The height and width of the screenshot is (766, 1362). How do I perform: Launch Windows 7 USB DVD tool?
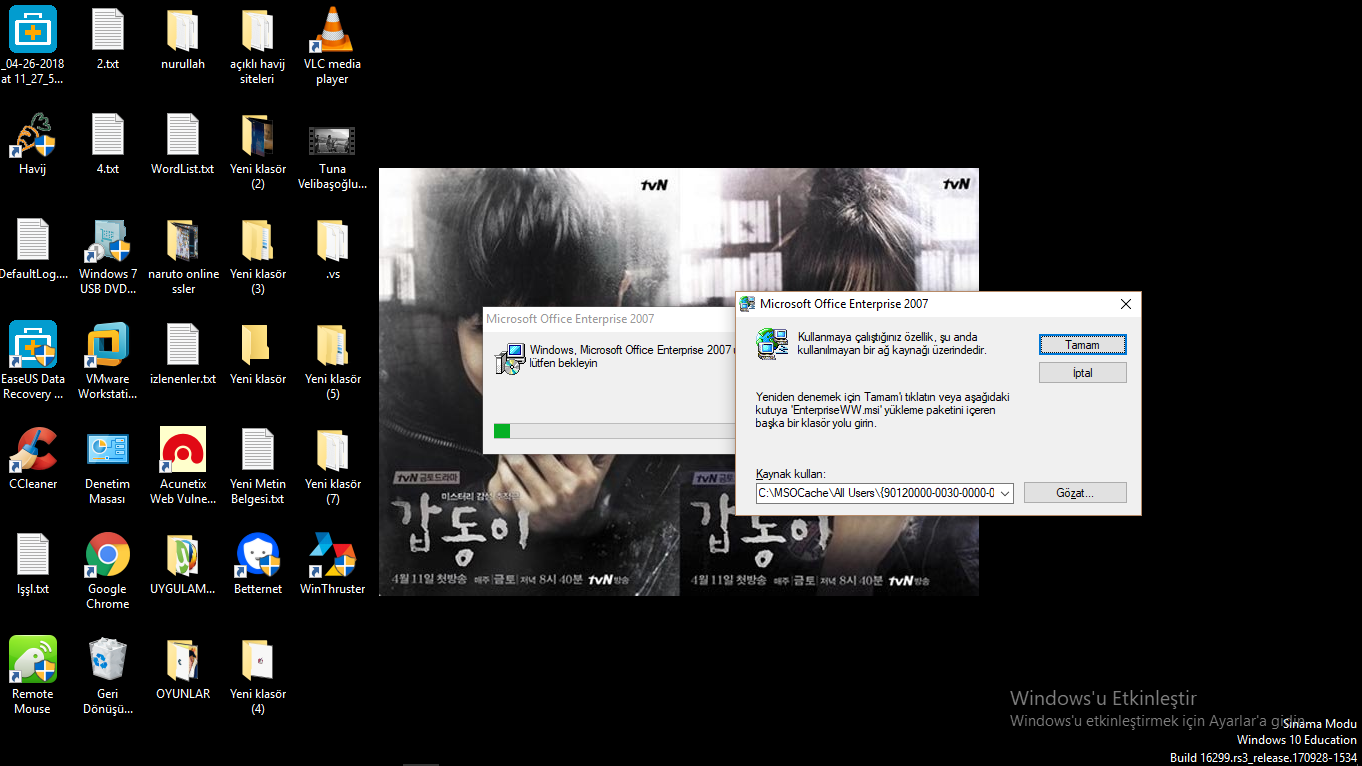click(107, 257)
